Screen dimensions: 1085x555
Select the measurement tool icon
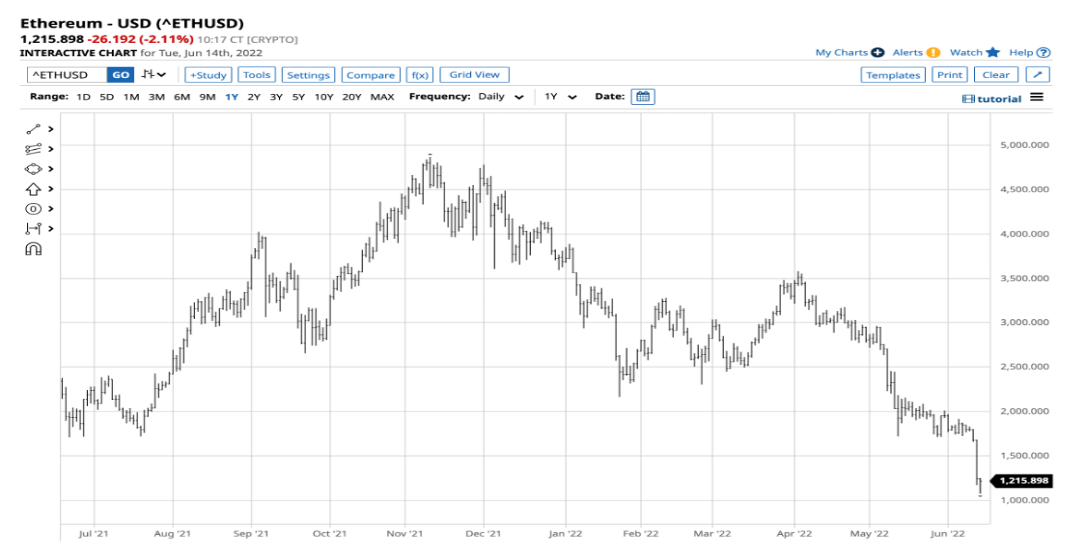click(33, 229)
